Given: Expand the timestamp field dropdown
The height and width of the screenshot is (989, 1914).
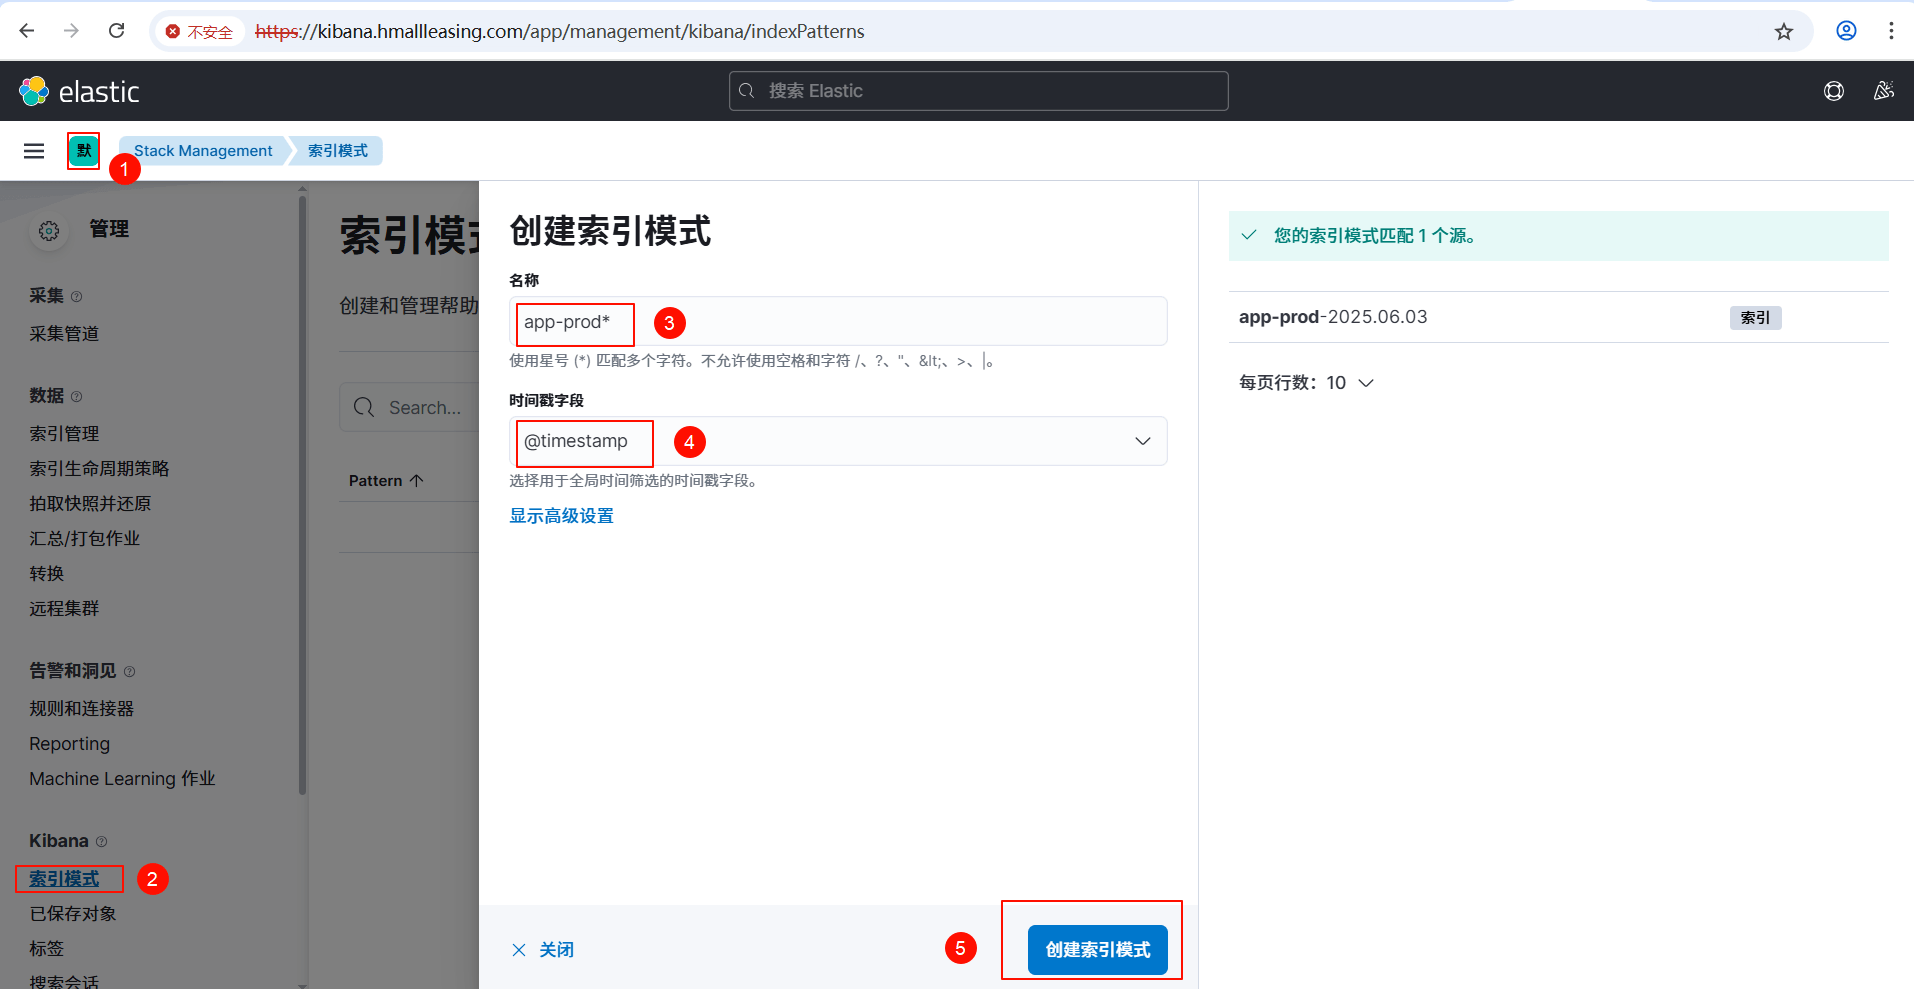Looking at the screenshot, I should [1142, 441].
